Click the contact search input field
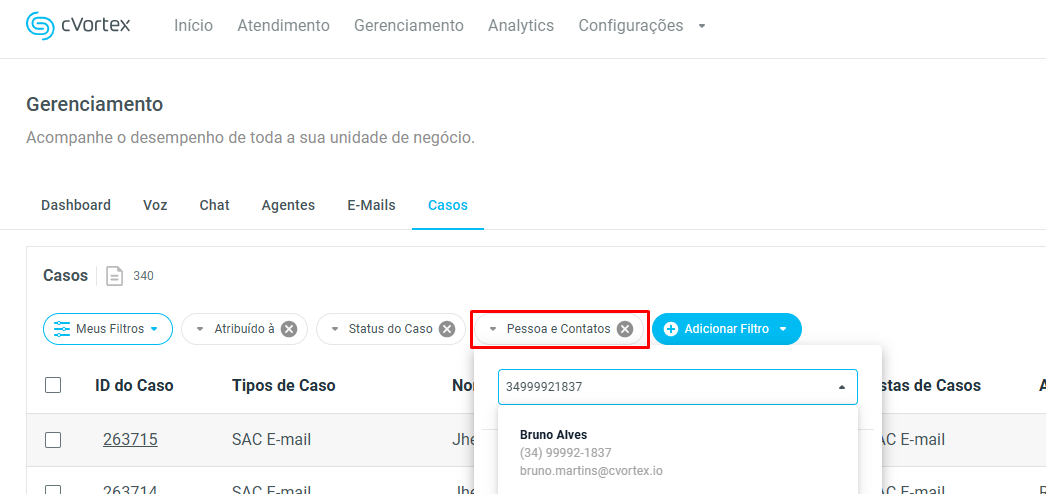 click(660, 387)
